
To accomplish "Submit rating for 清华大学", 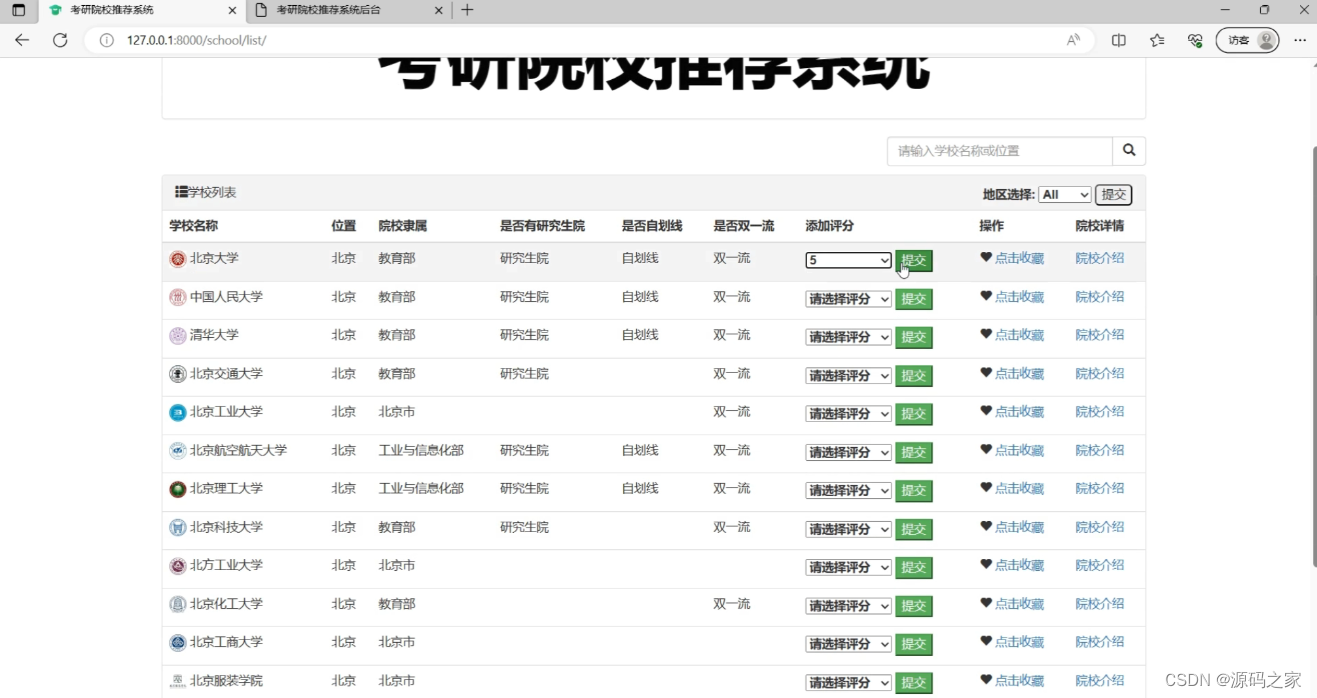I will [x=914, y=337].
